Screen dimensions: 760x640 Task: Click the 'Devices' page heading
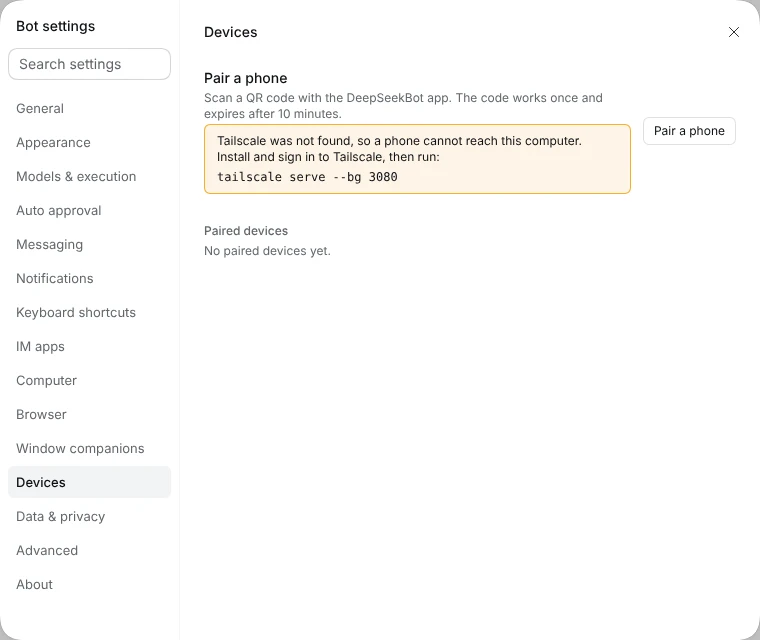(231, 32)
